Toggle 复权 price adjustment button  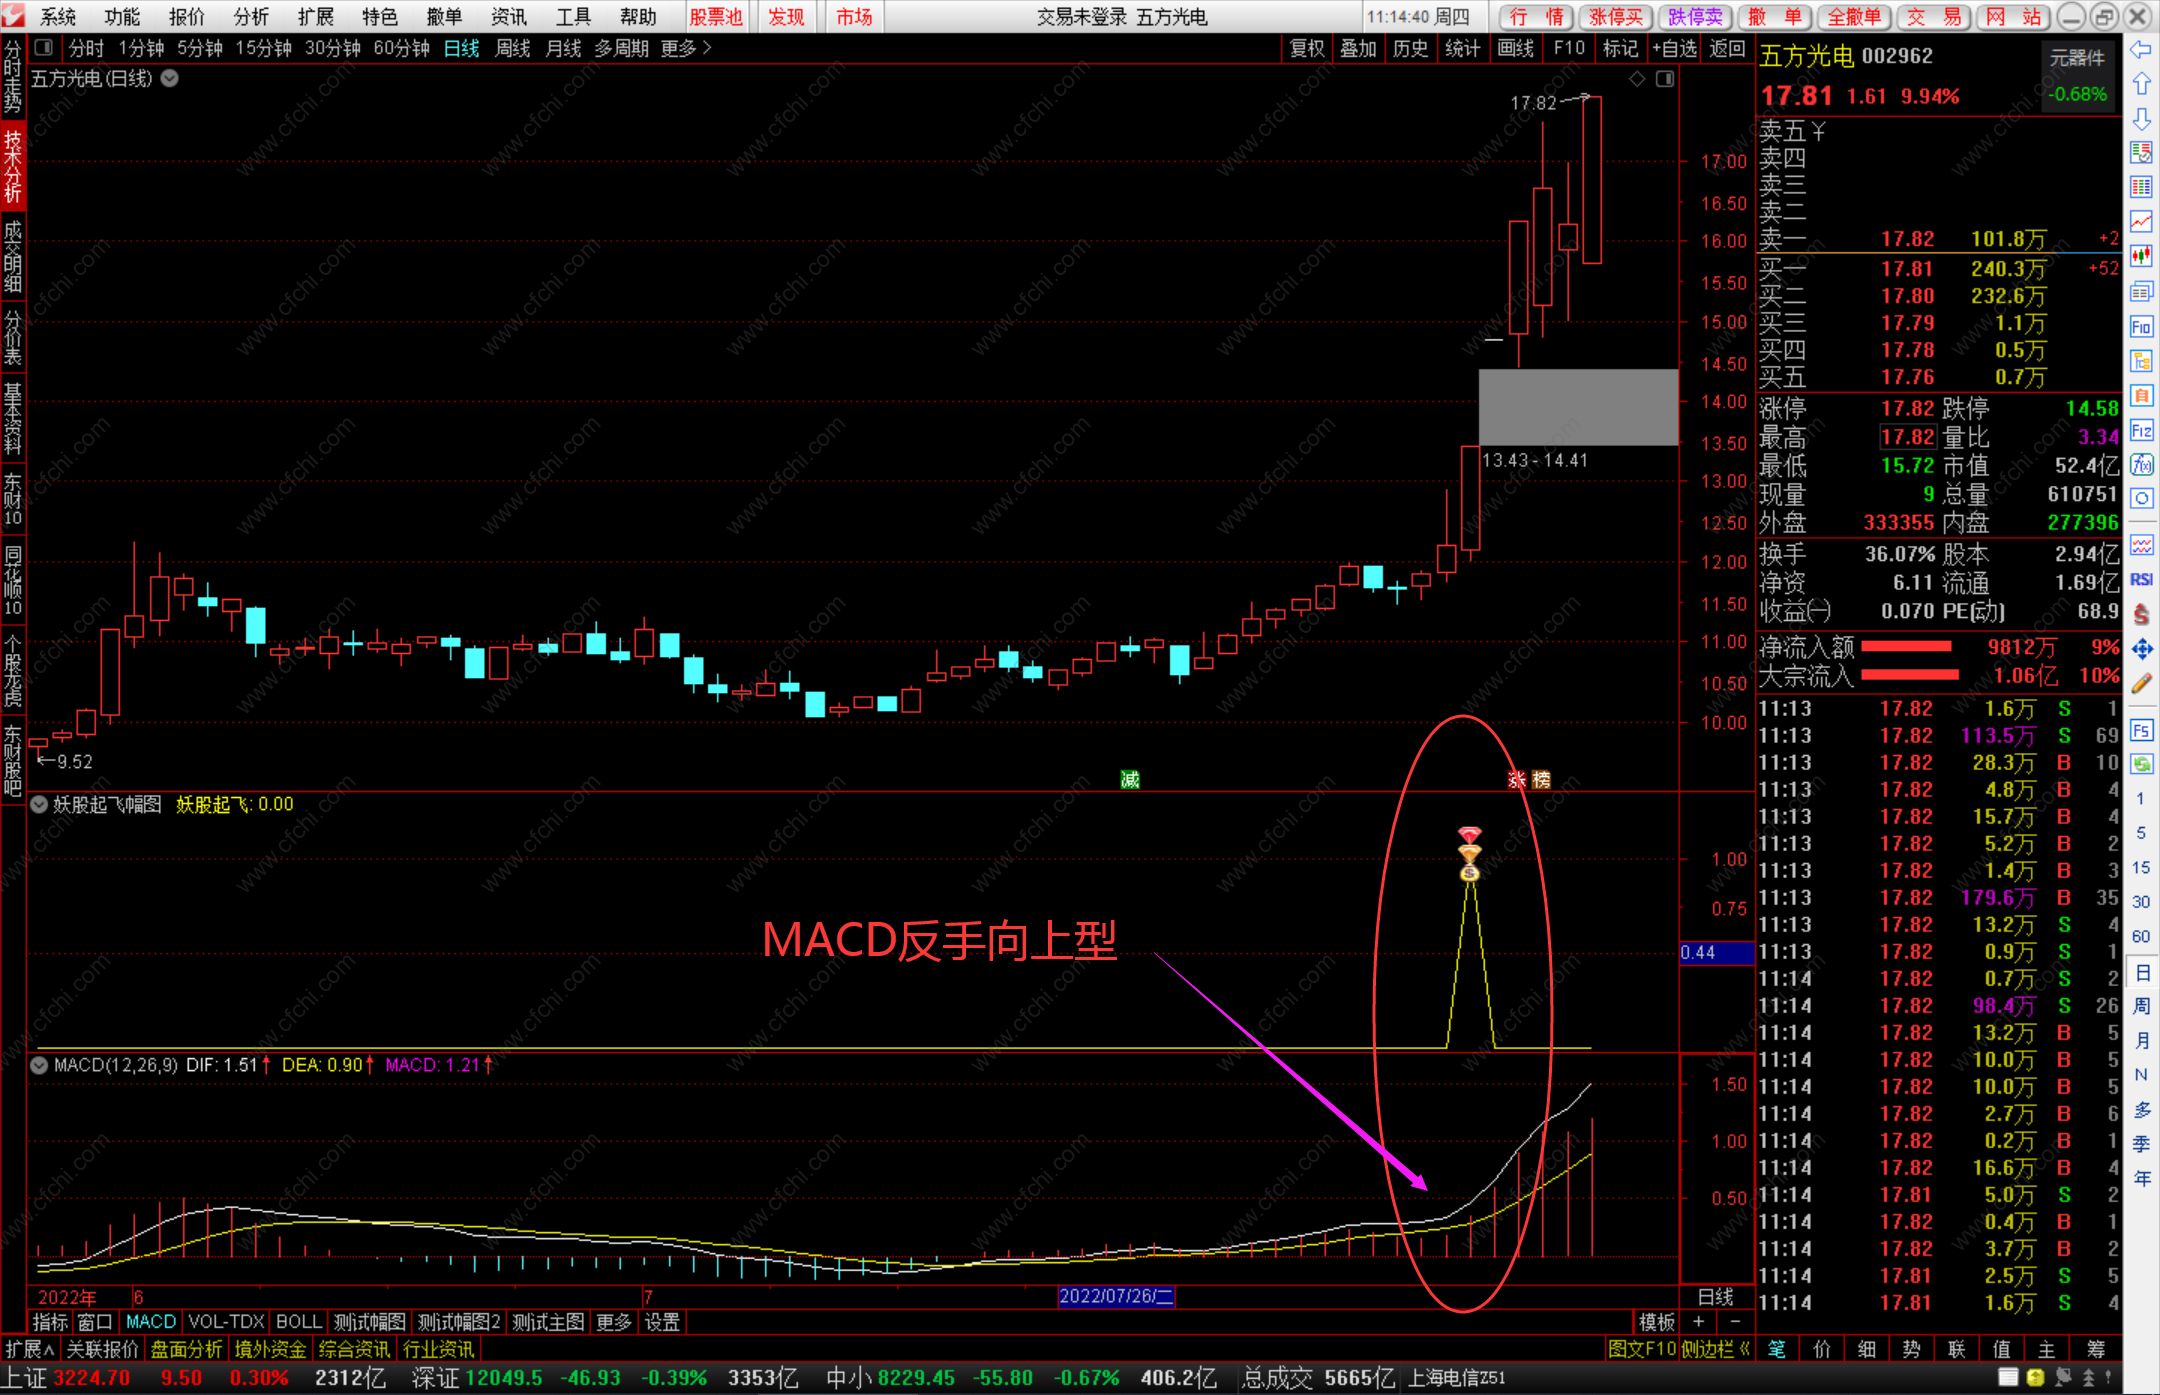1306,48
